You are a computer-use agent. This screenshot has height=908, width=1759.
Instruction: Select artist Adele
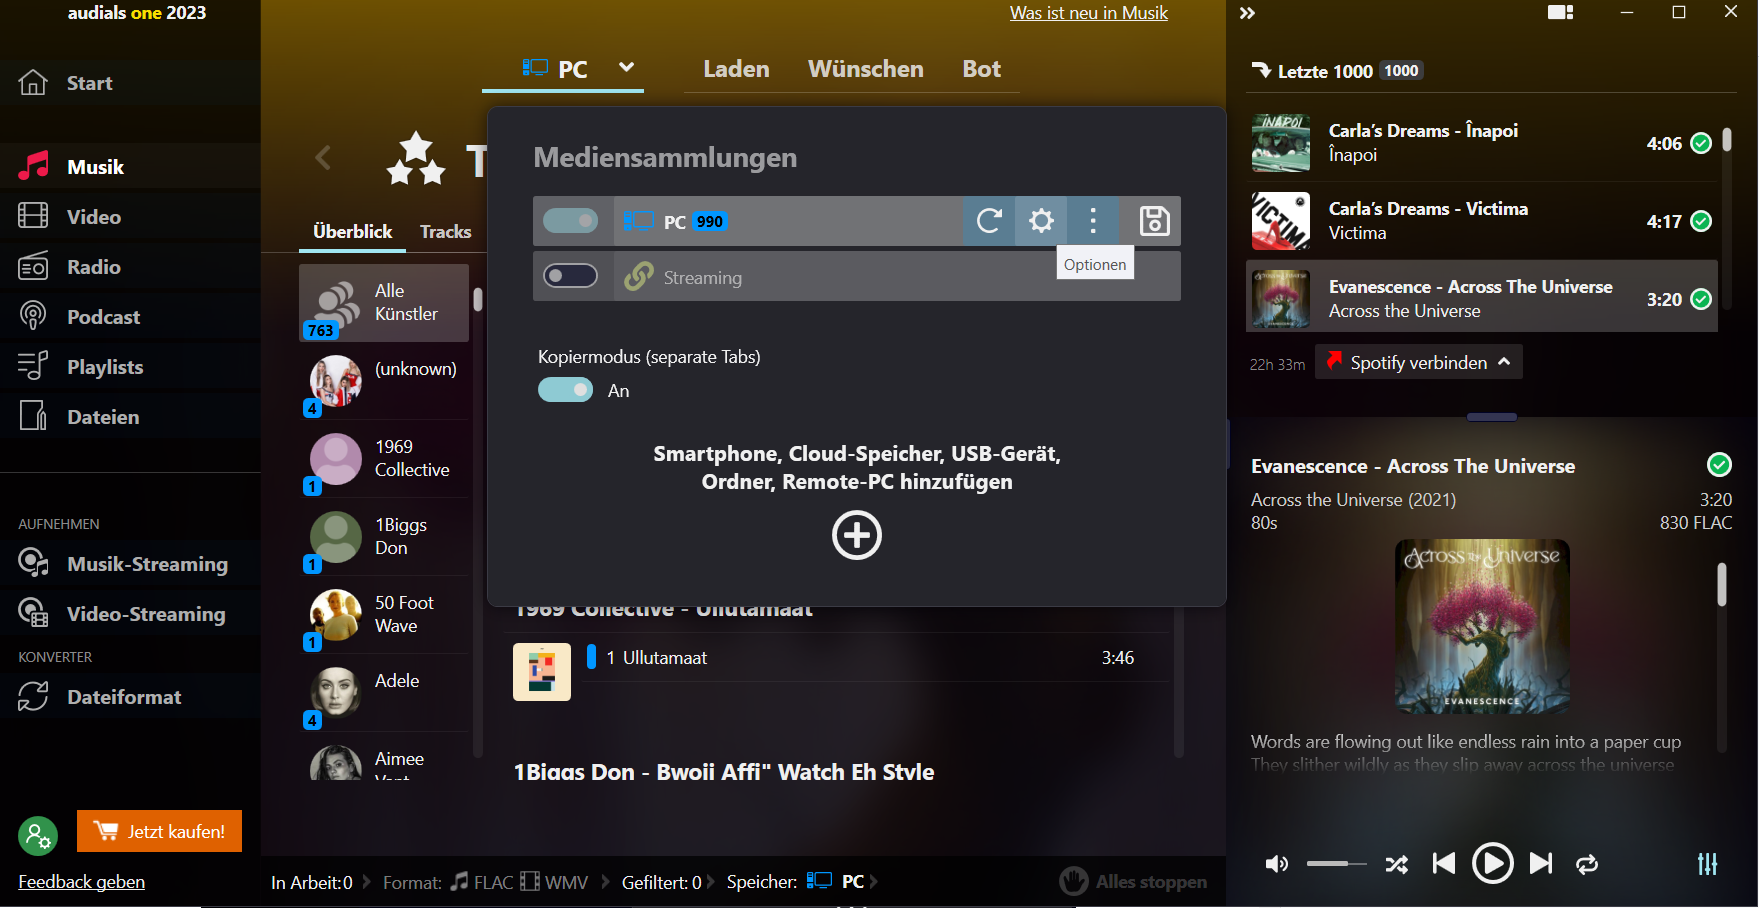tap(384, 693)
